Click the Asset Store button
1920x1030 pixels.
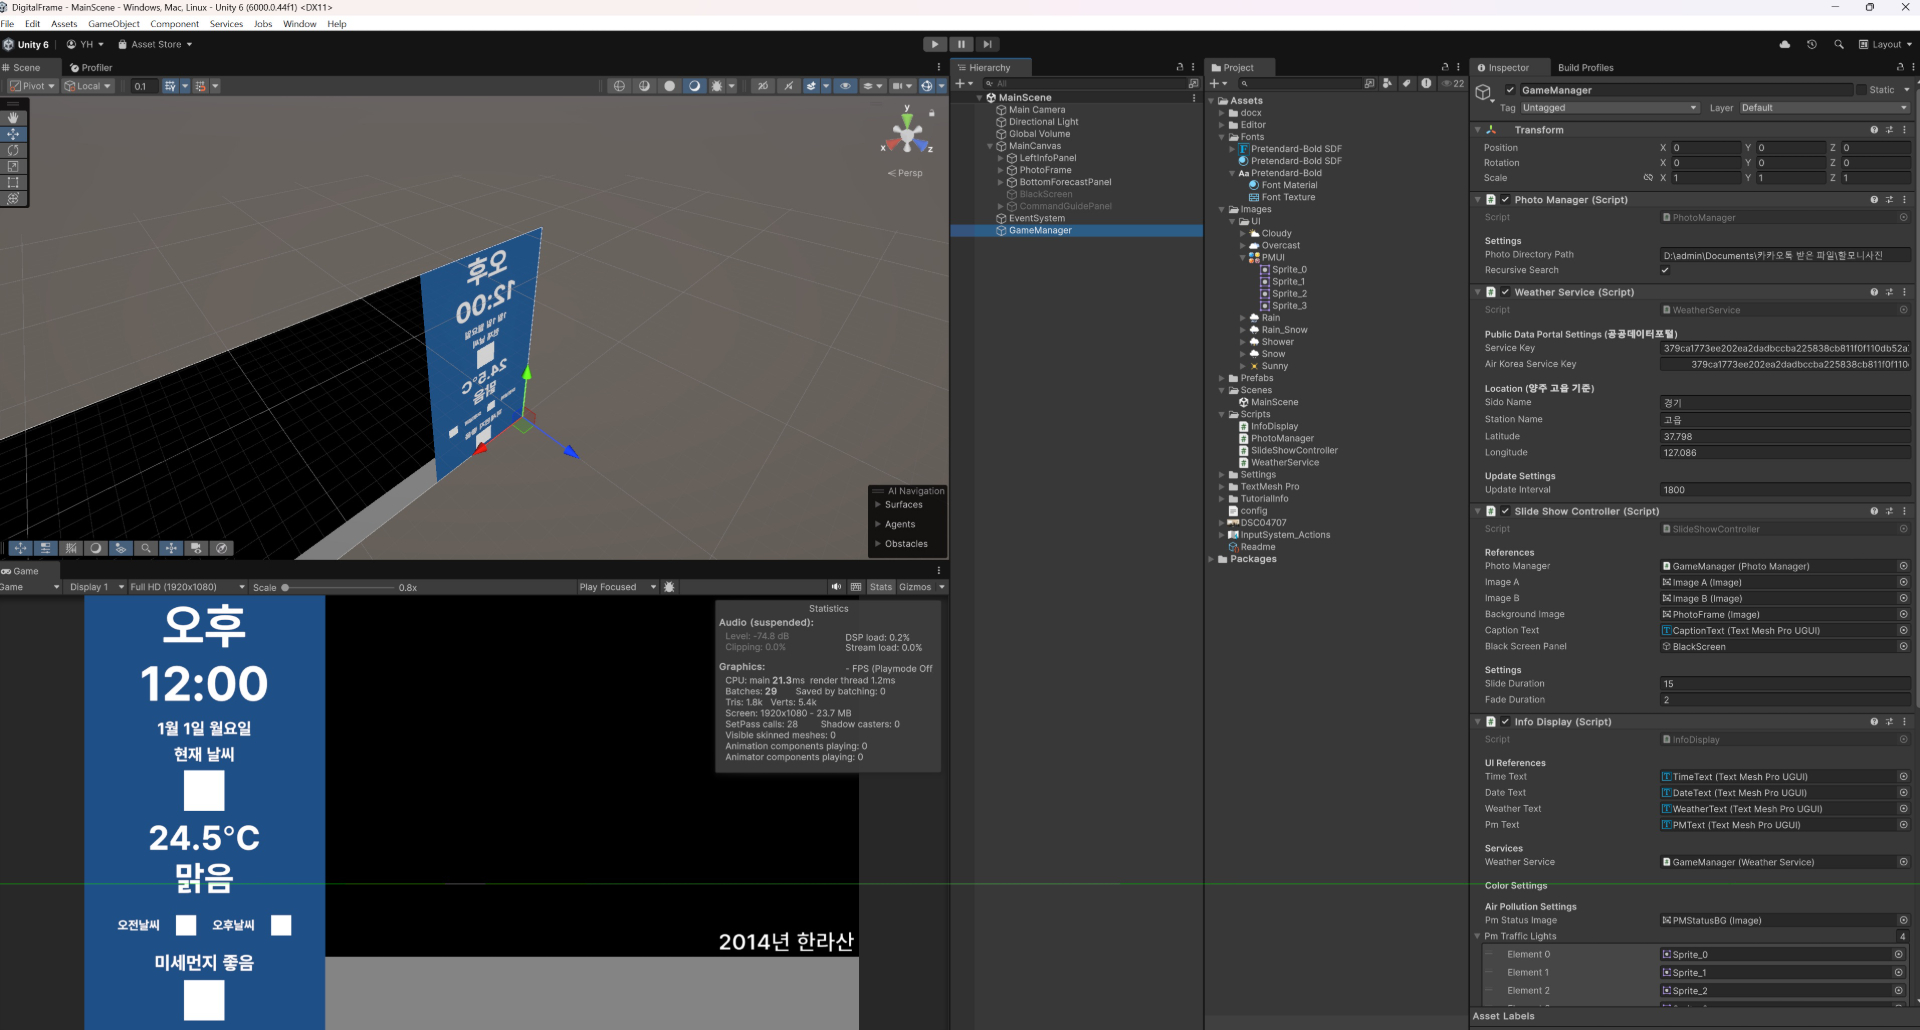[x=155, y=44]
